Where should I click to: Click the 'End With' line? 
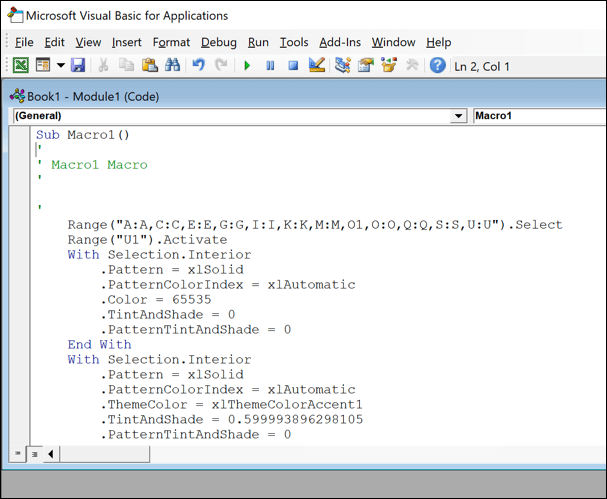tap(99, 345)
